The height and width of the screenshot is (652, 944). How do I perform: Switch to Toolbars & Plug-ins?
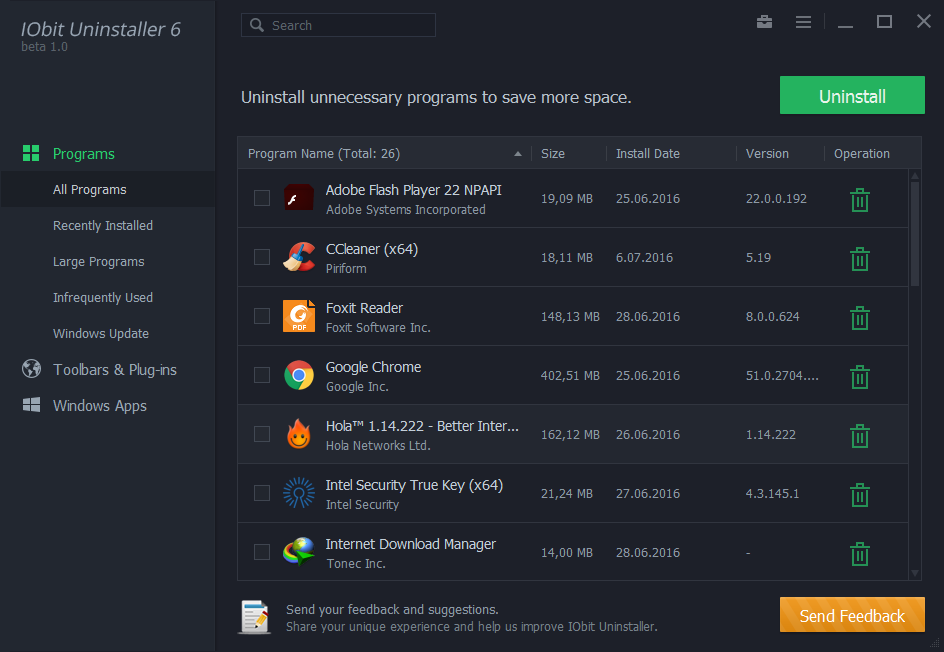point(115,370)
